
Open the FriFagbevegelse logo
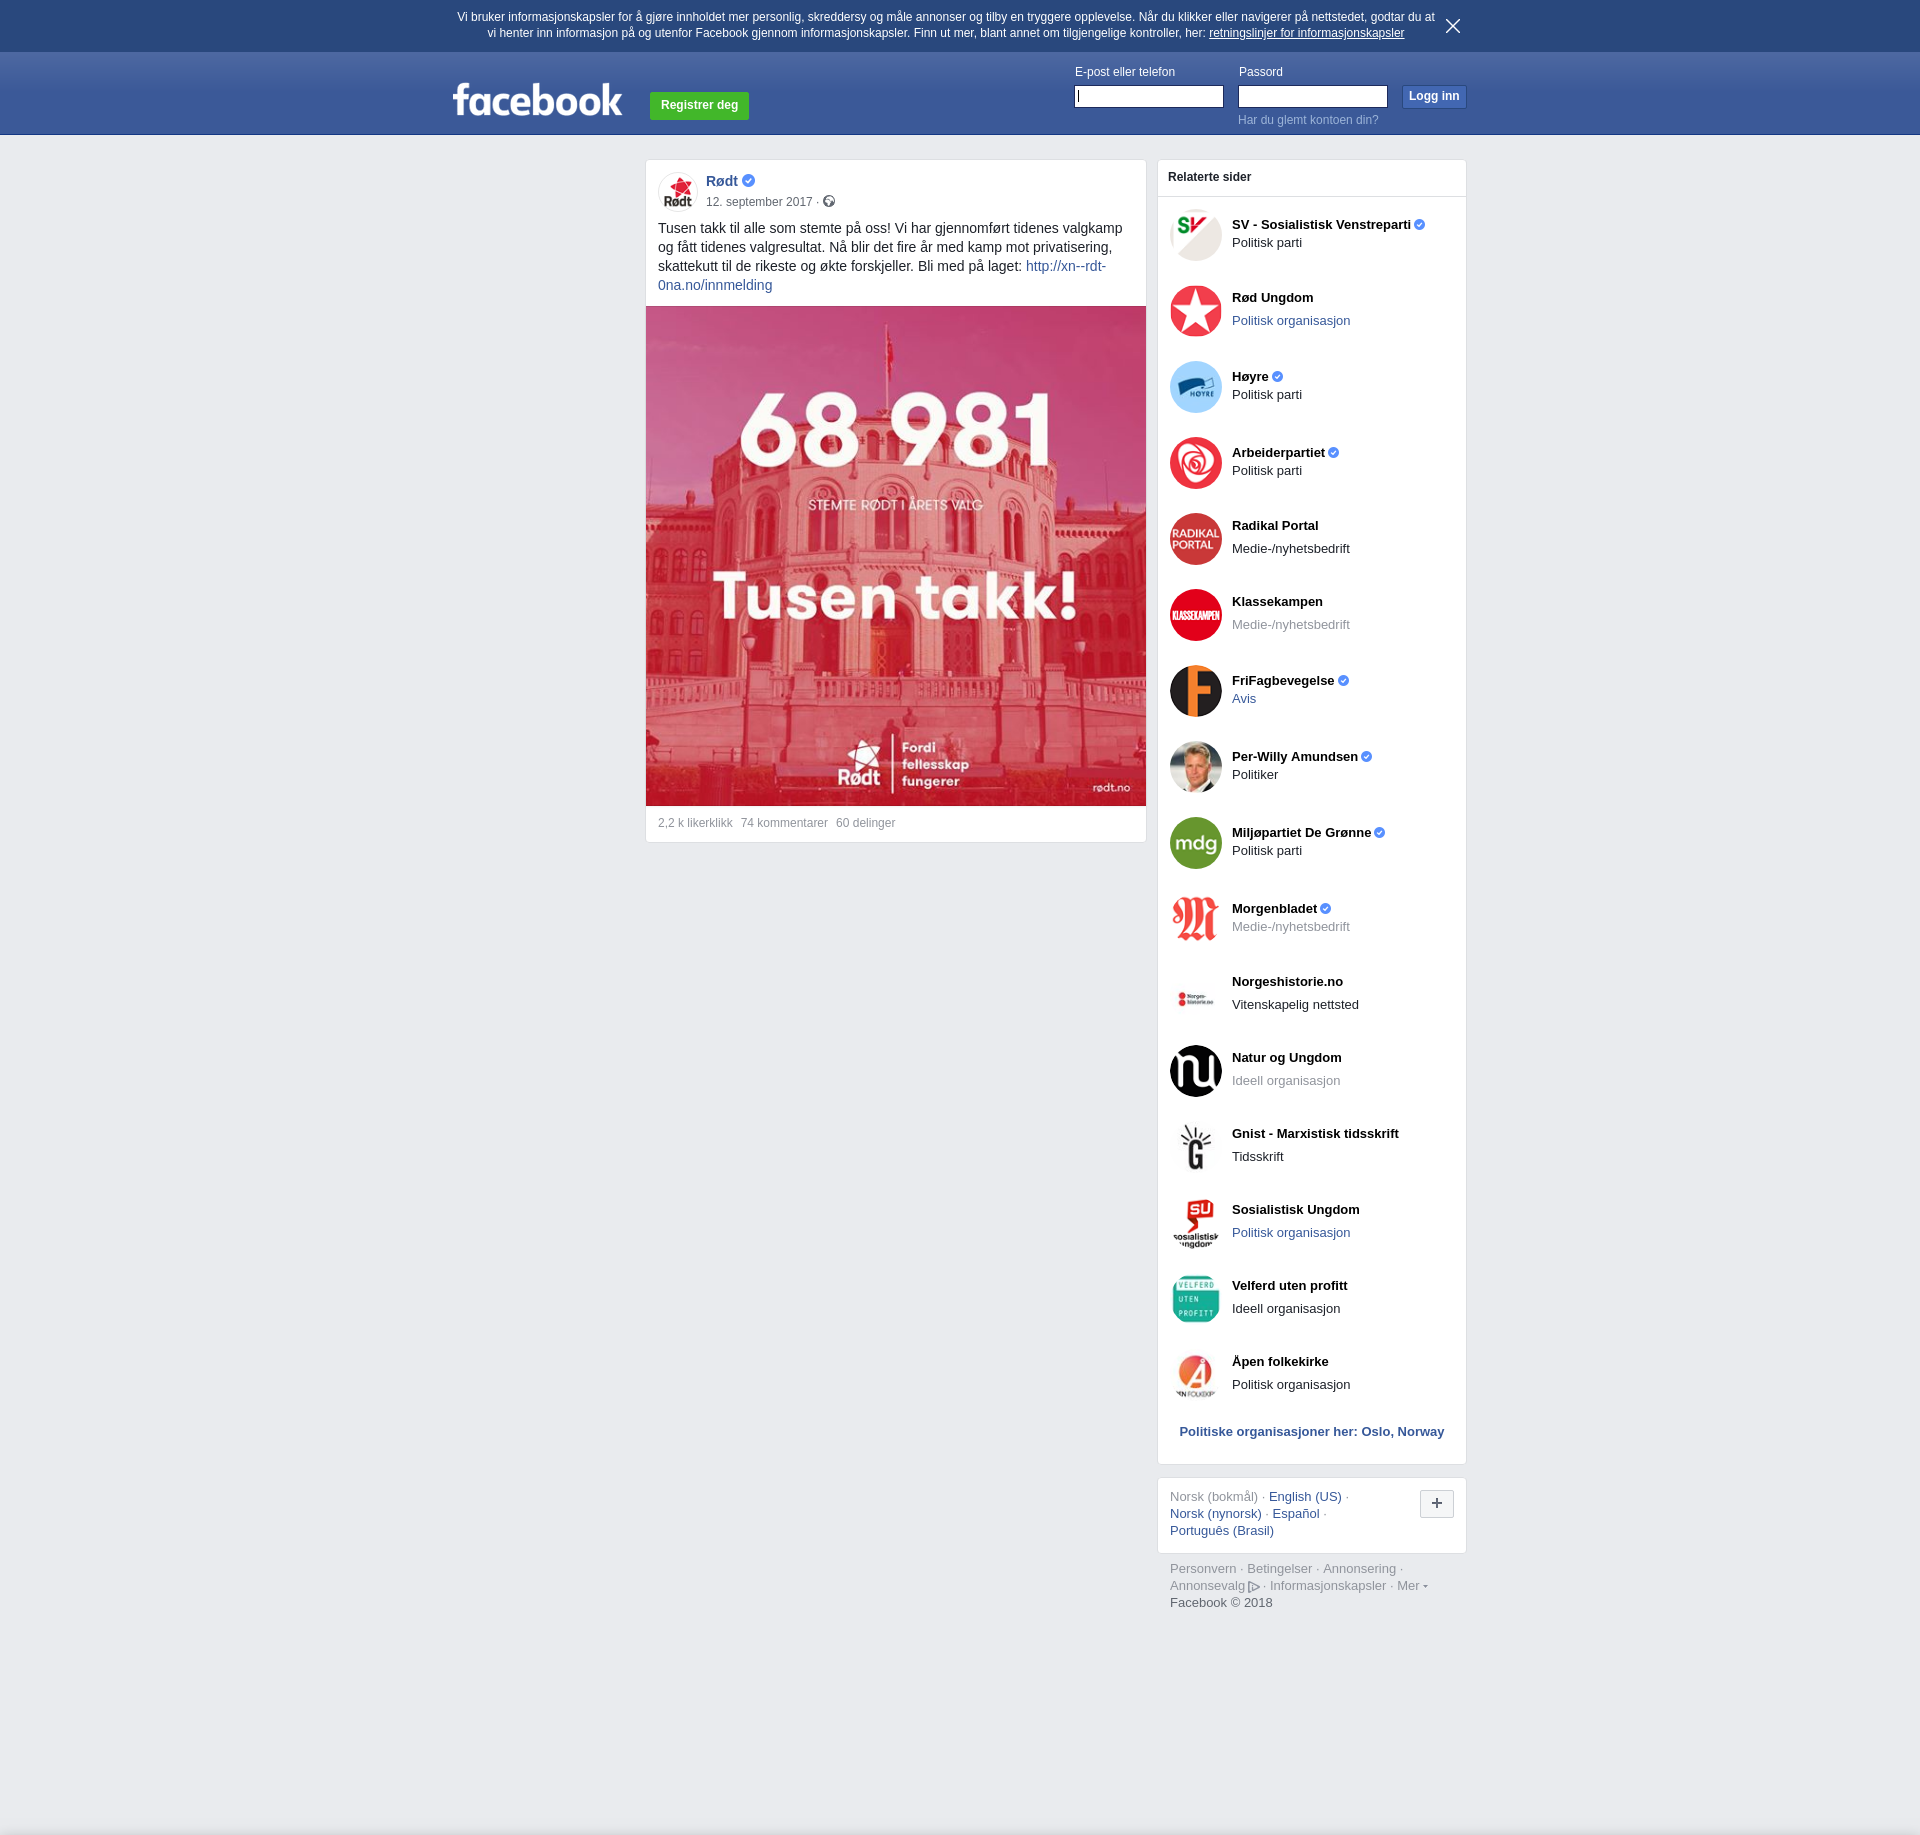coord(1196,691)
